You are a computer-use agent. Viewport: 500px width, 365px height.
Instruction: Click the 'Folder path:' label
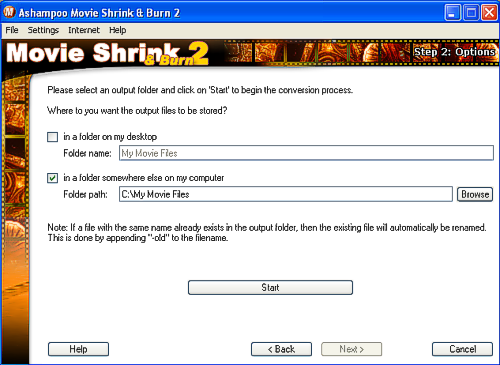(x=86, y=194)
